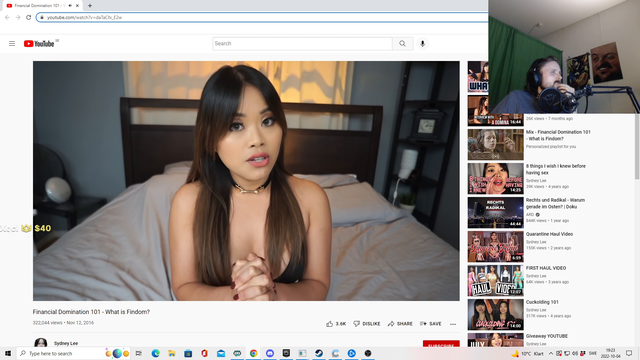Open a new browser tab with plus

90,6
